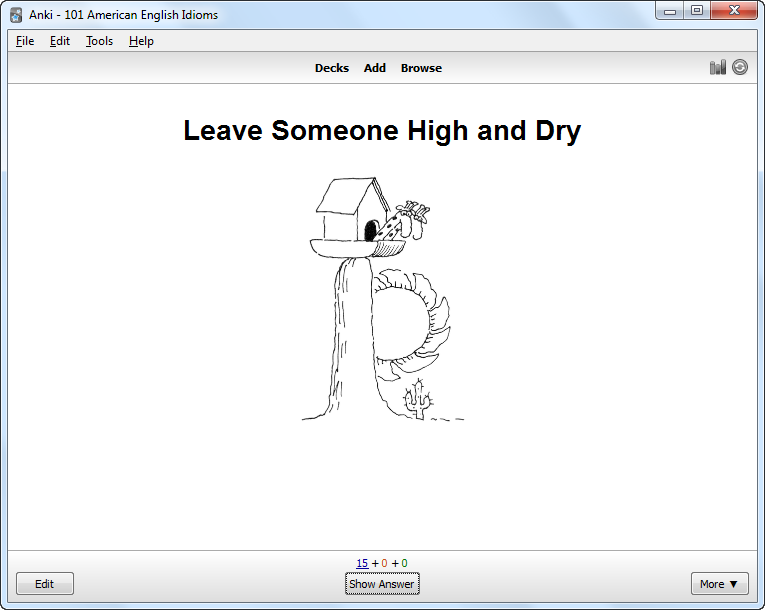Screen dimensions: 765x610
Task: Click the green review count 0
Action: click(x=404, y=563)
